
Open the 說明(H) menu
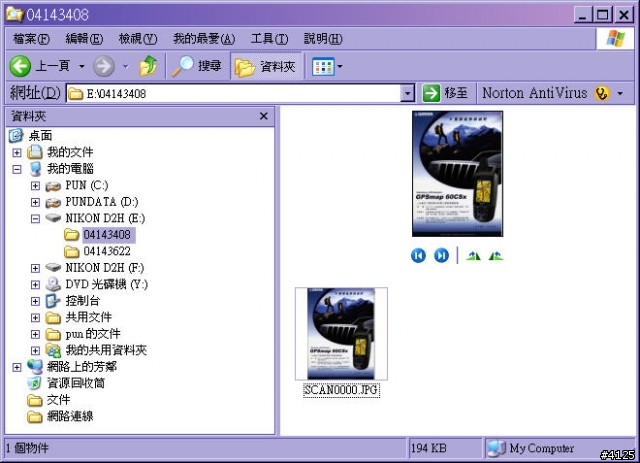pos(323,39)
